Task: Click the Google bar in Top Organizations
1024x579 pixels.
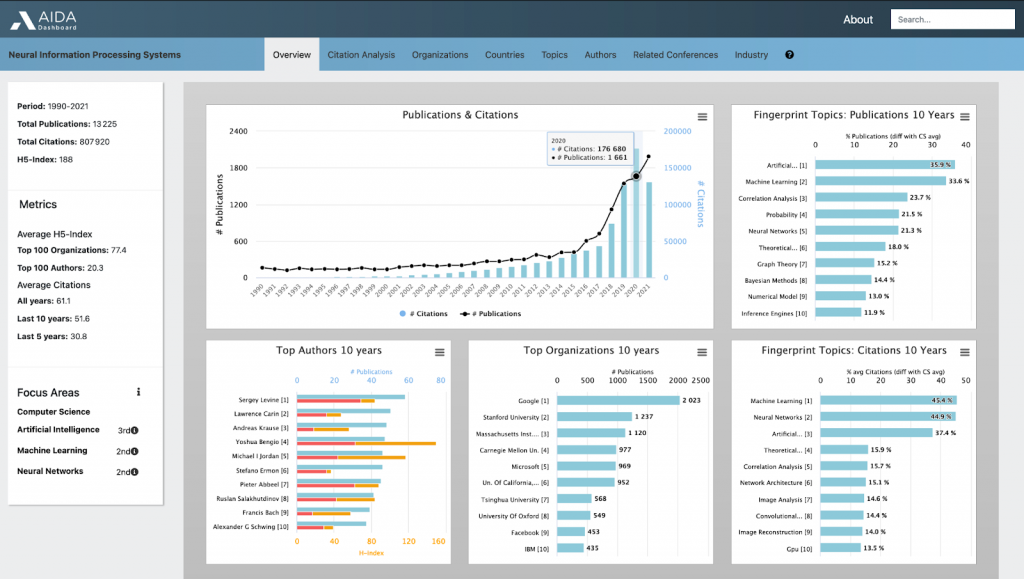Action: point(617,400)
